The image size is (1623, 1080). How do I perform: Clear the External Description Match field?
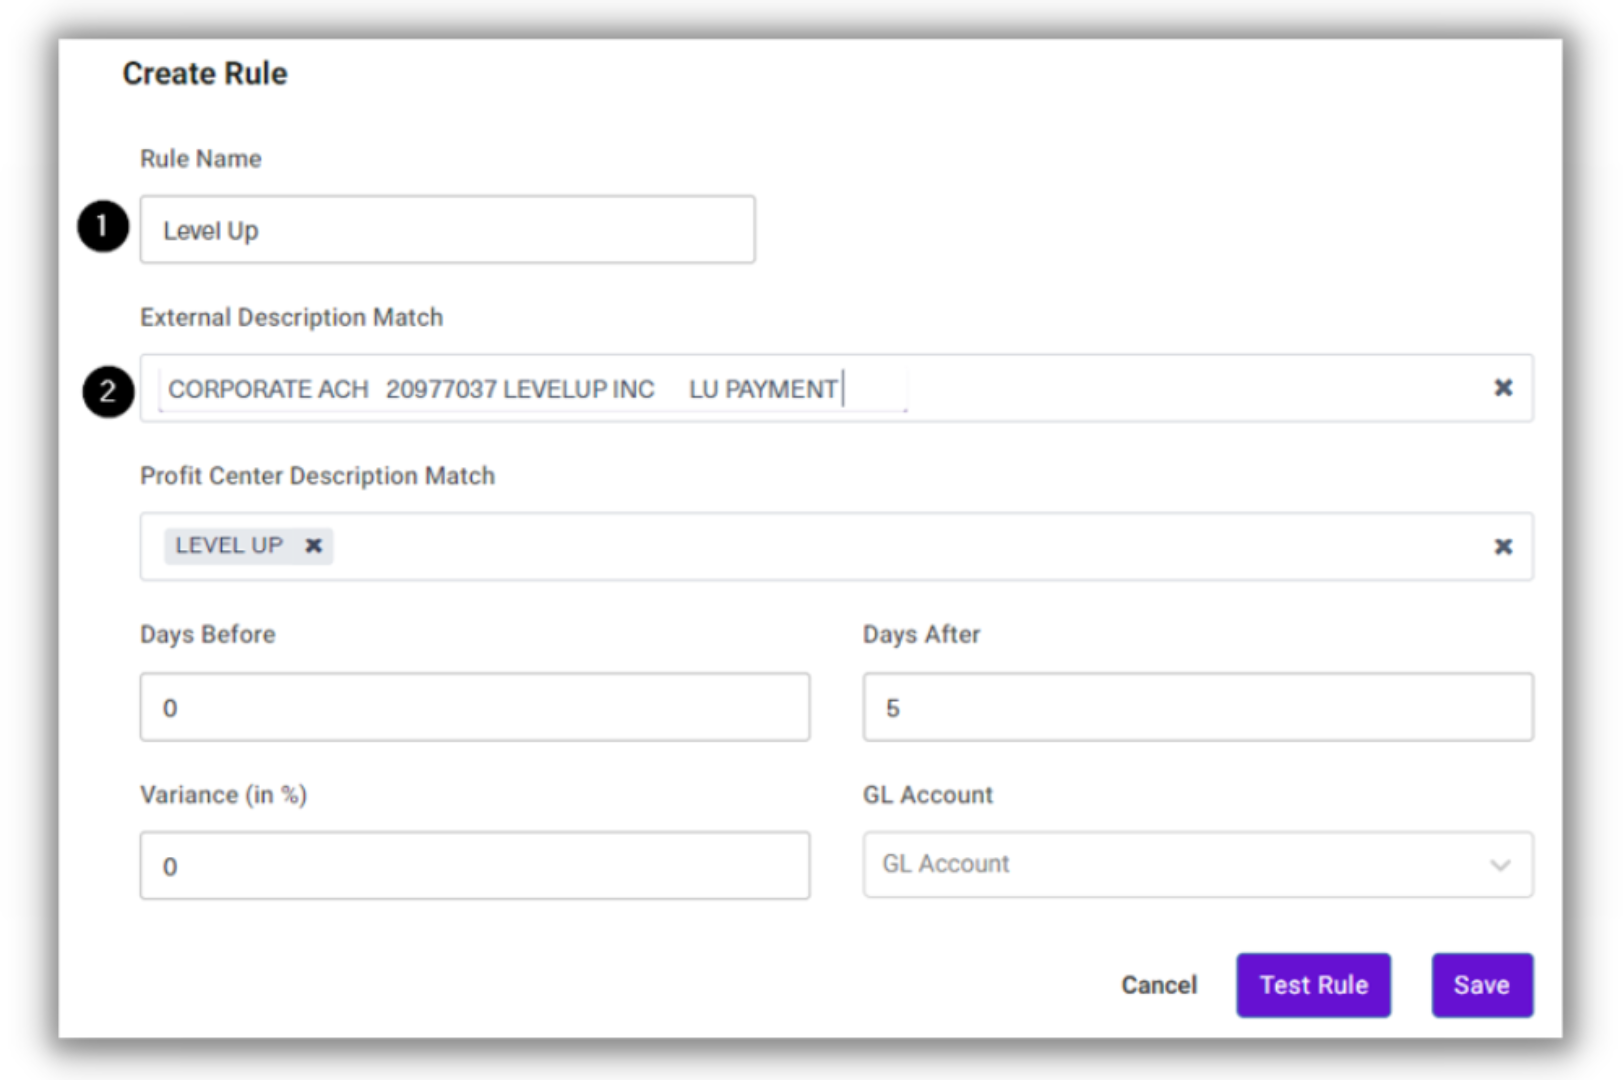[x=1504, y=389]
